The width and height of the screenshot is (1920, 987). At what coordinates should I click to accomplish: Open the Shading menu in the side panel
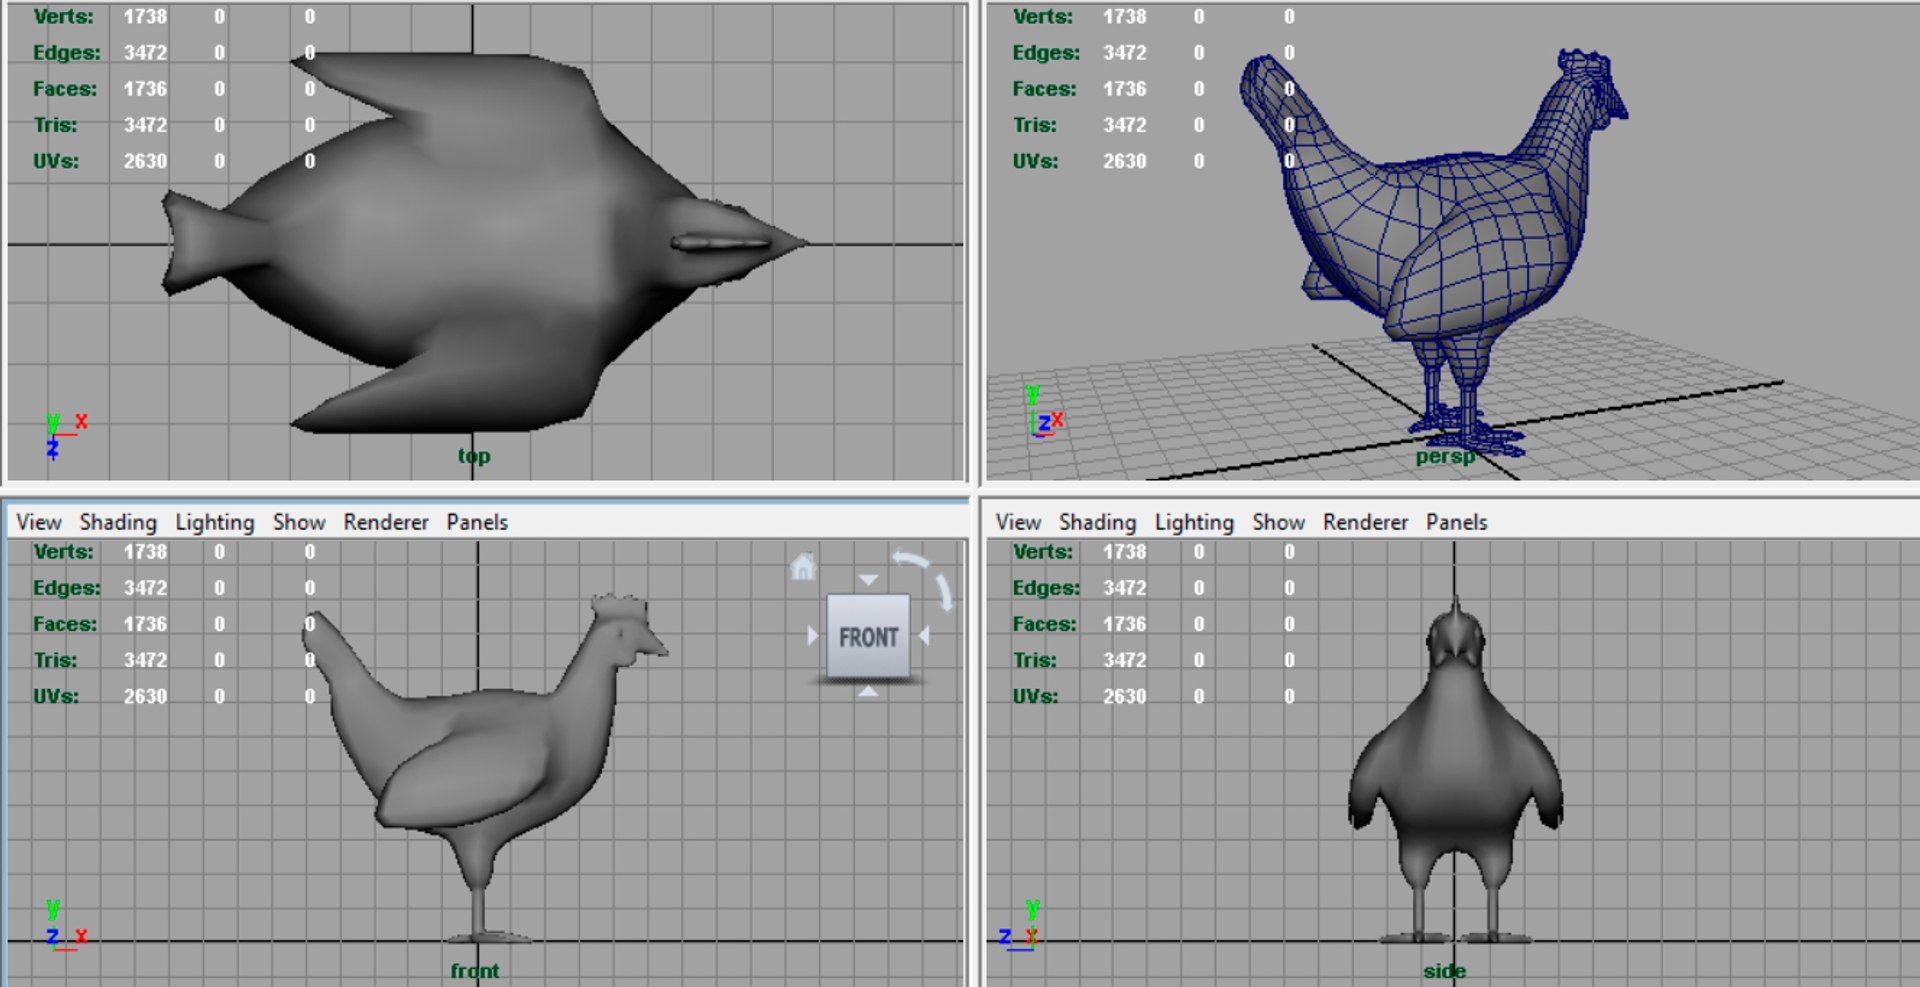[1097, 522]
